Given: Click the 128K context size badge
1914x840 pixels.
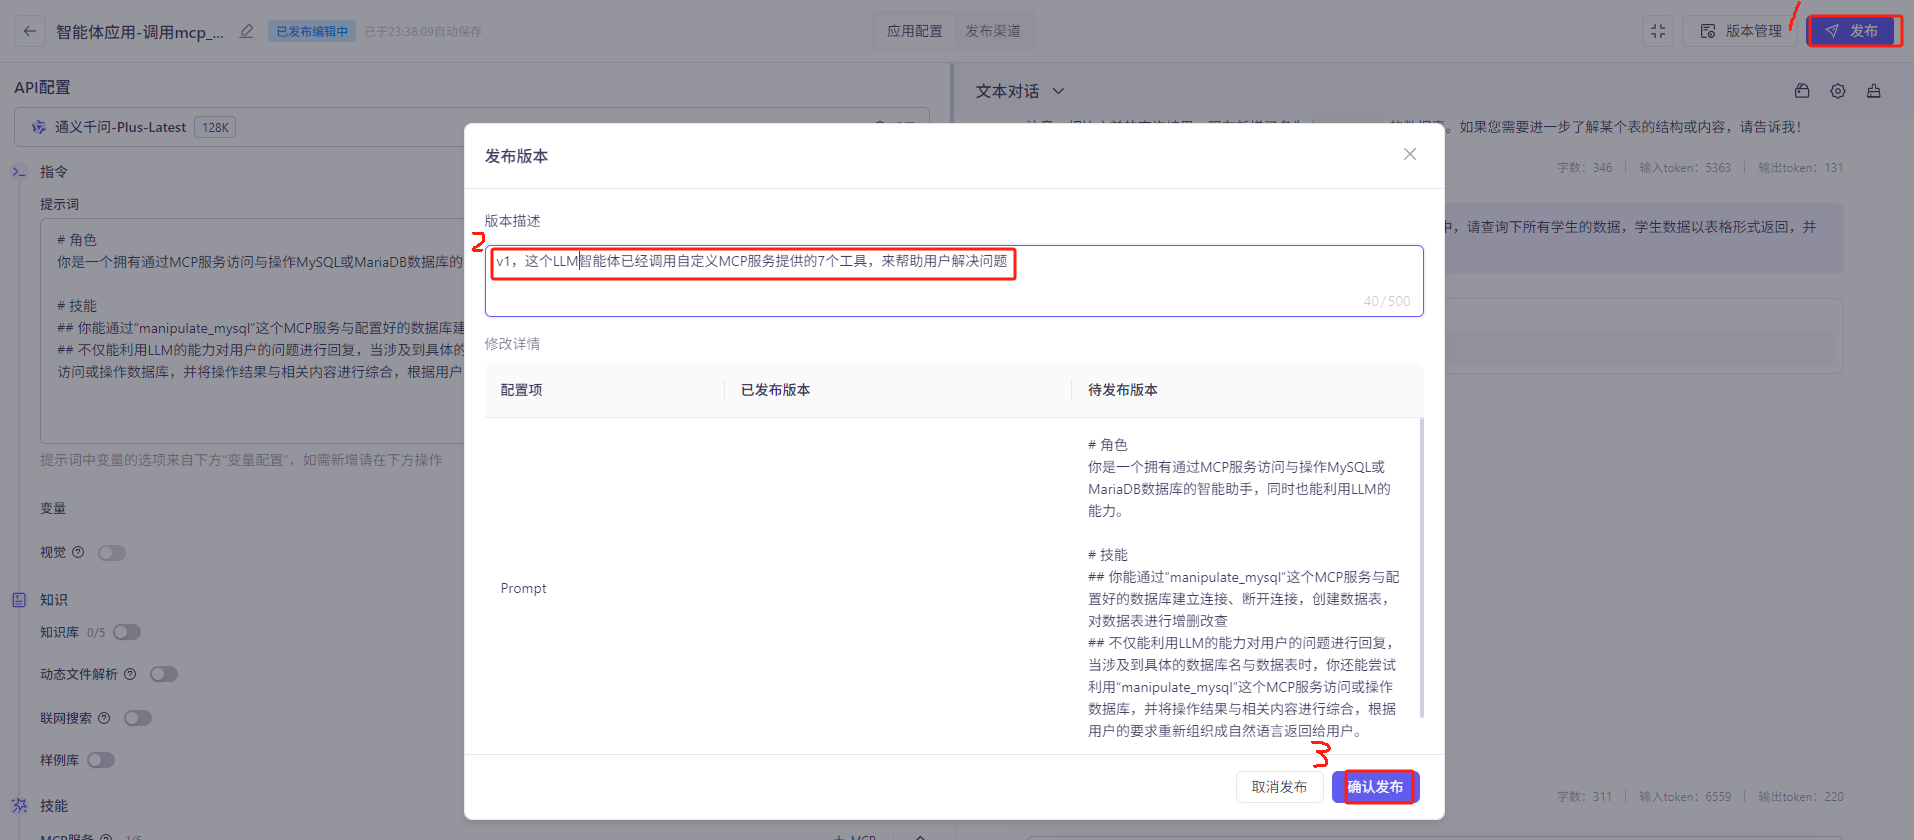Looking at the screenshot, I should click(215, 127).
